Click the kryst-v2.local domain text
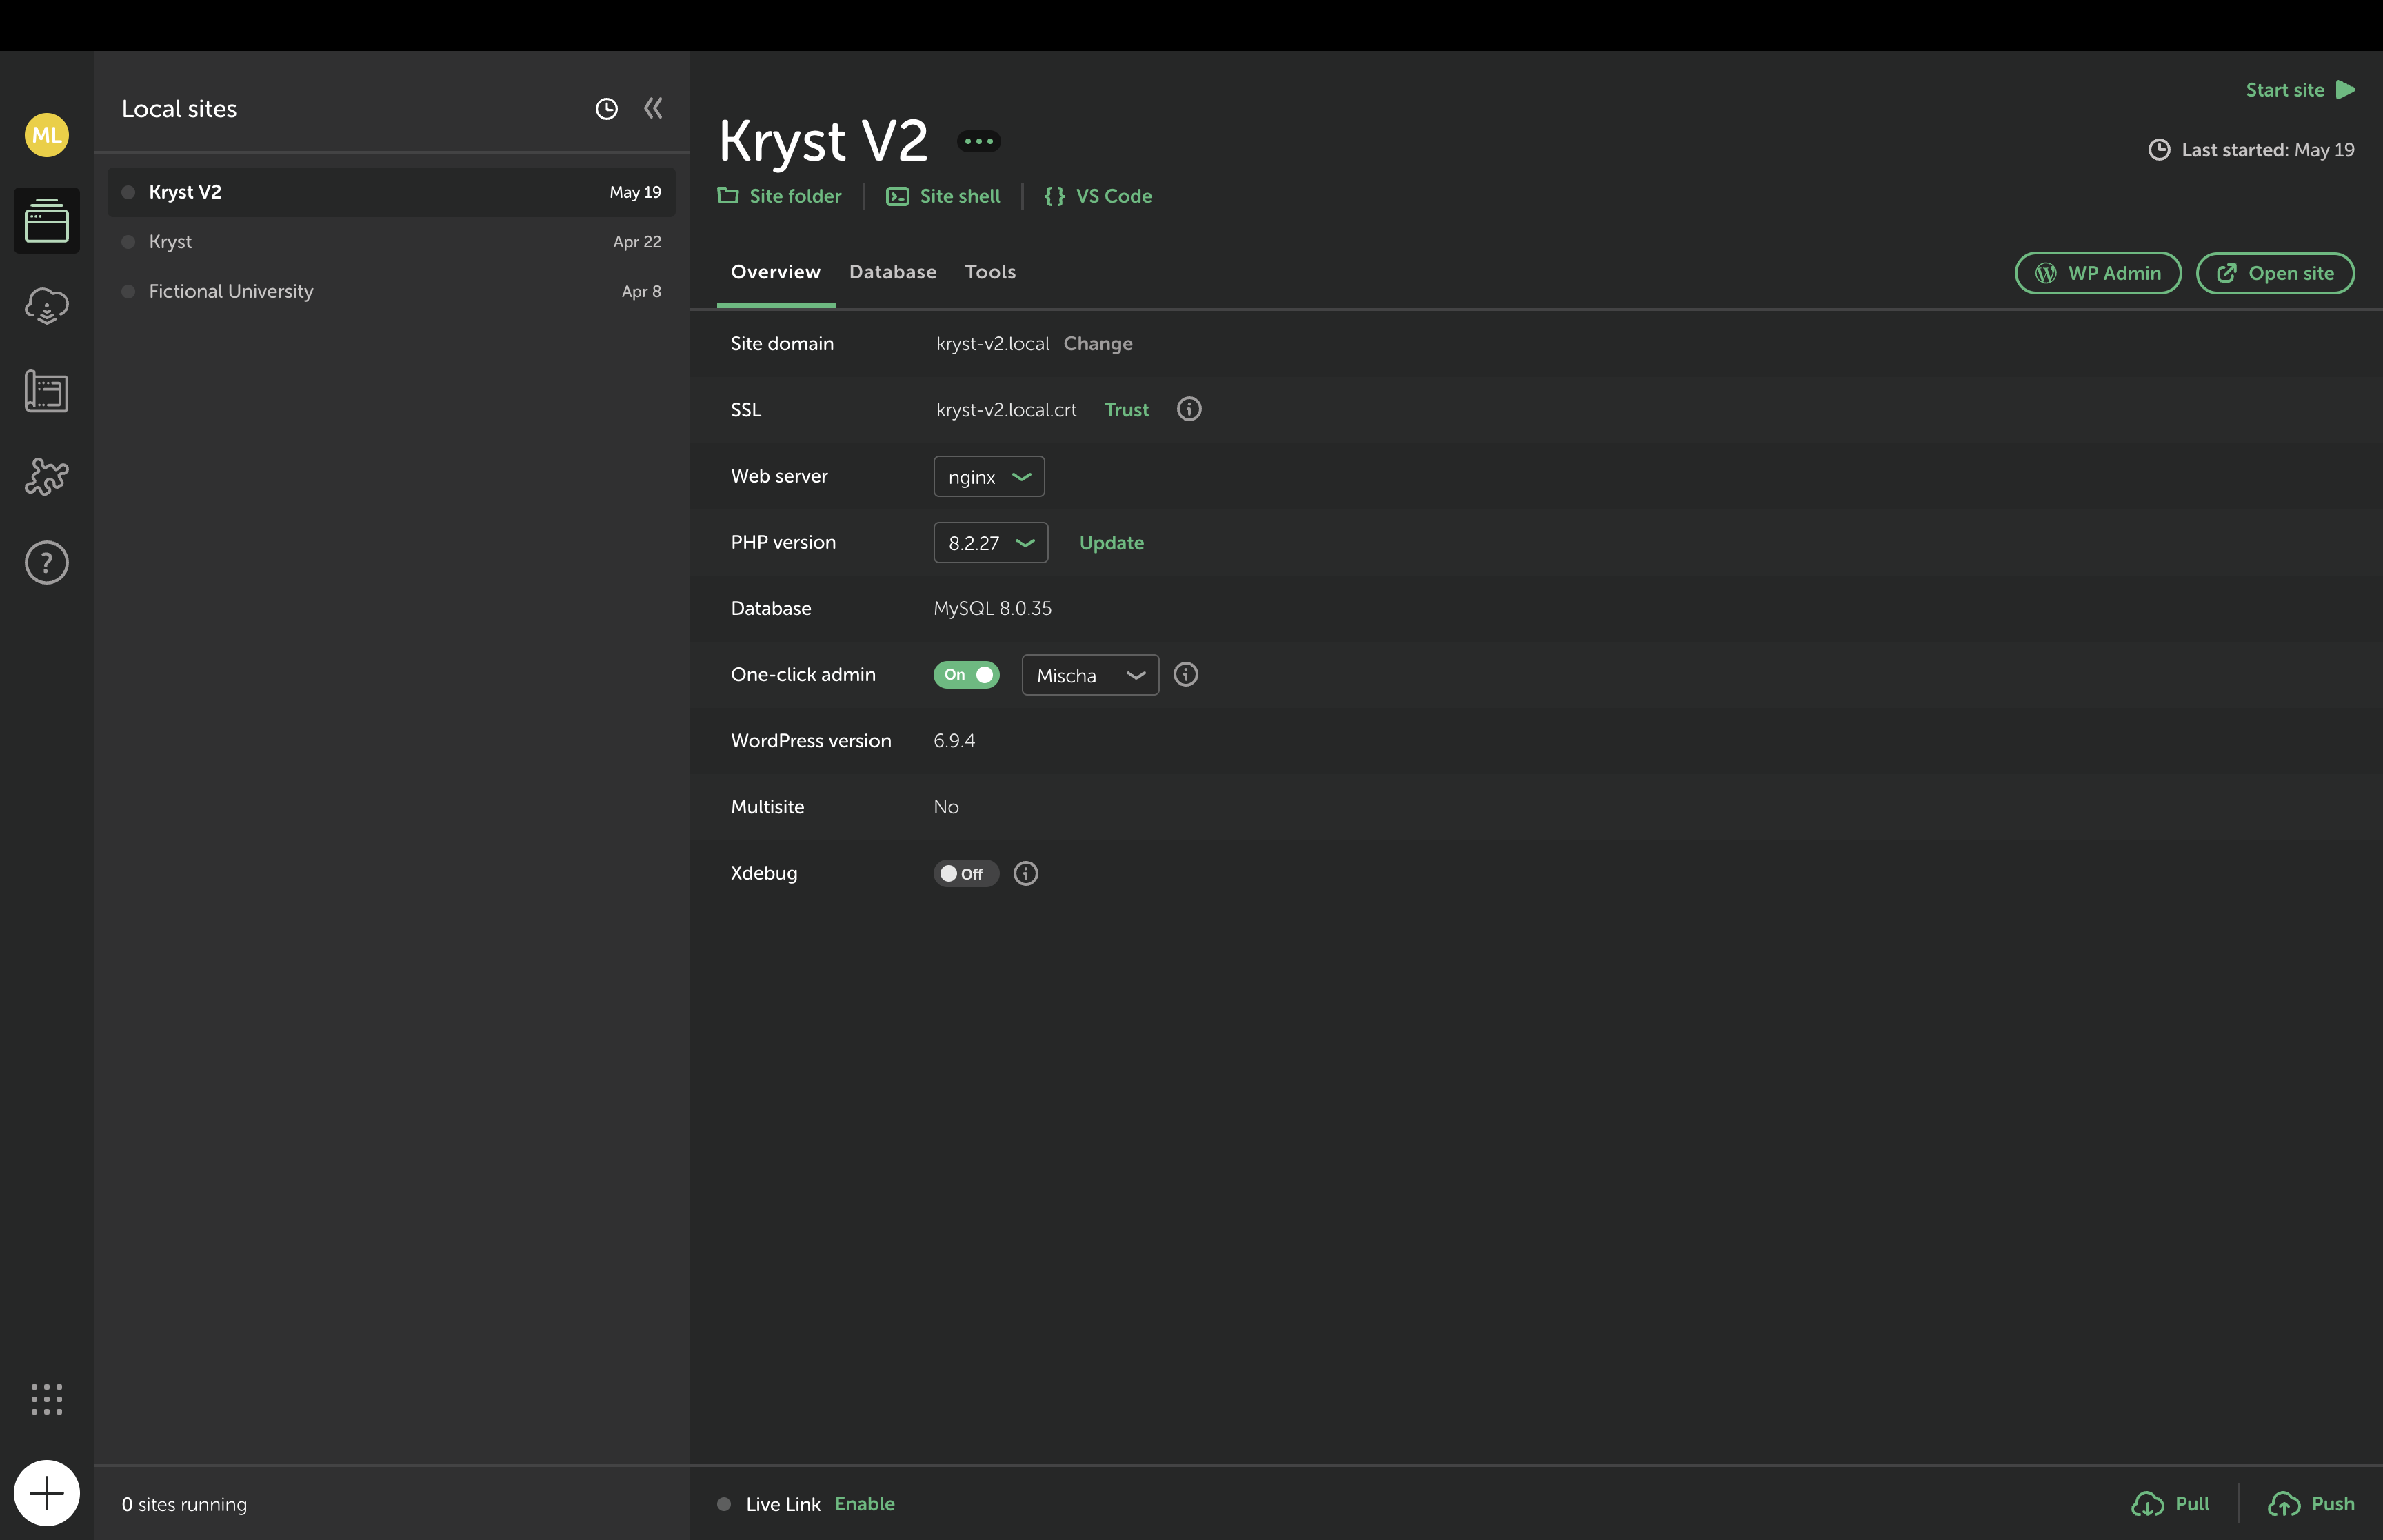This screenshot has height=1540, width=2383. (x=992, y=344)
